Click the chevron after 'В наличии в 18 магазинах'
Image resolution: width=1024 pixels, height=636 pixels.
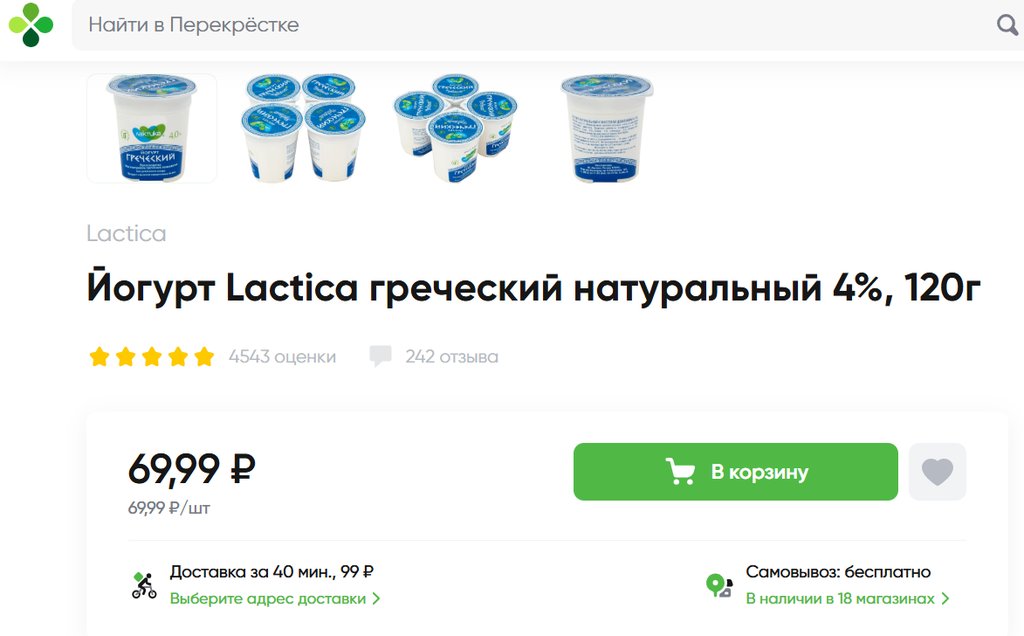point(945,599)
